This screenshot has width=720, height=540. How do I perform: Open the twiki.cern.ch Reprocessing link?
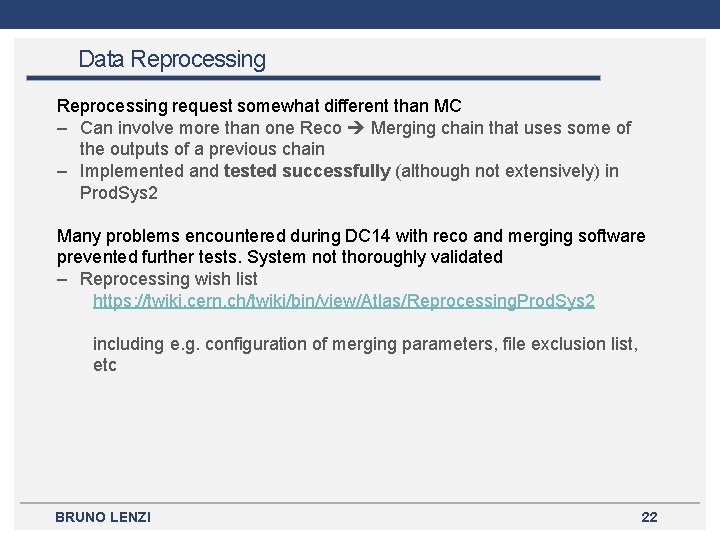click(x=343, y=301)
